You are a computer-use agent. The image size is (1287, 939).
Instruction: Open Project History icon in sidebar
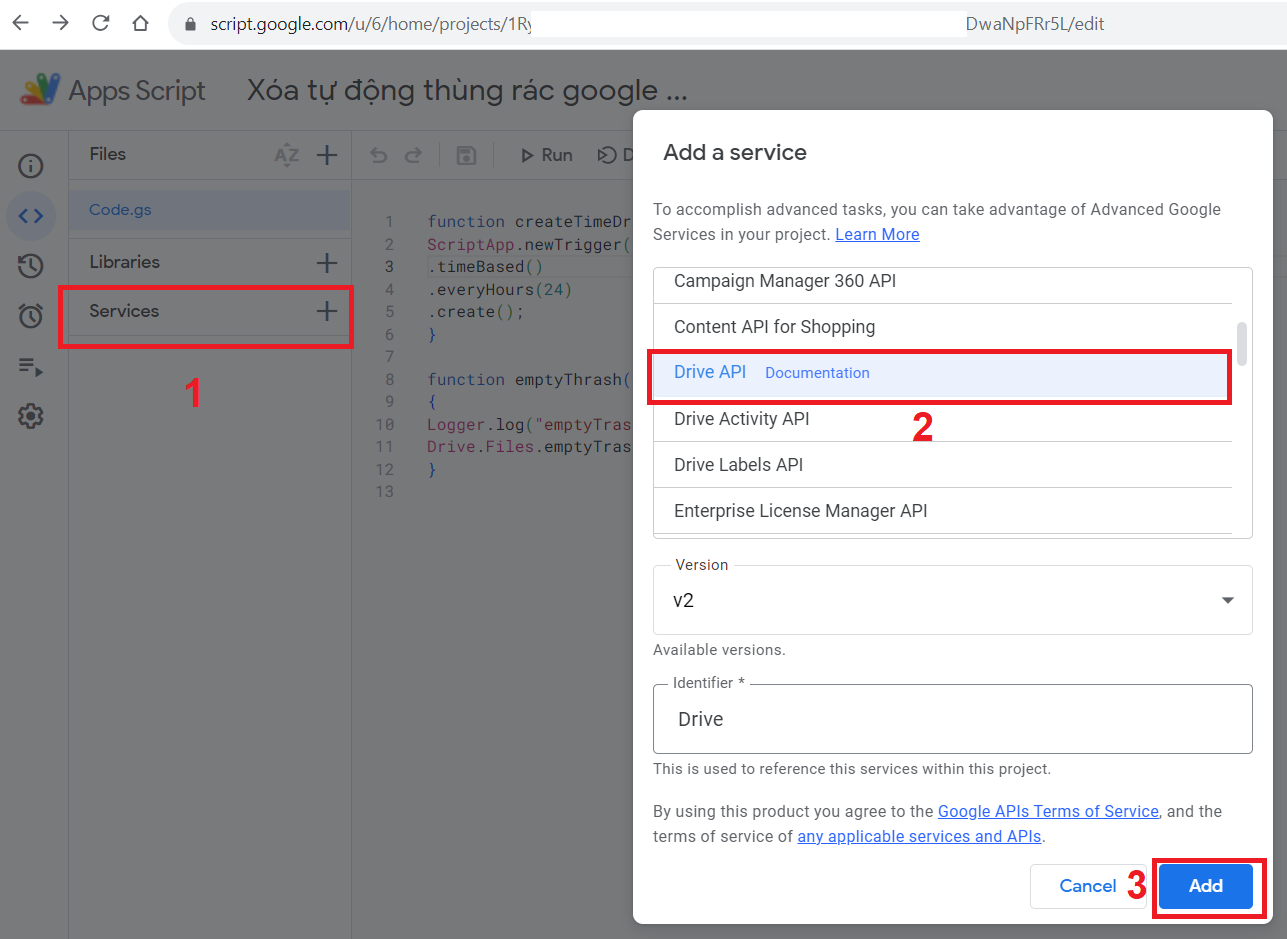pyautogui.click(x=31, y=266)
